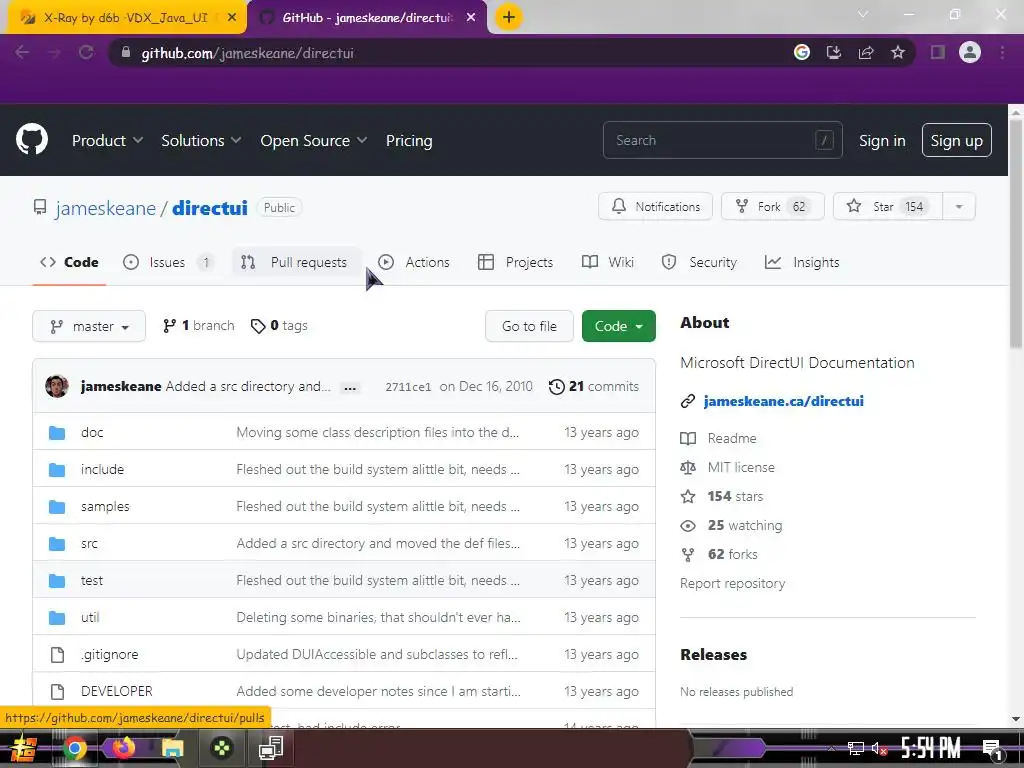View the 1 branch link

(x=199, y=325)
